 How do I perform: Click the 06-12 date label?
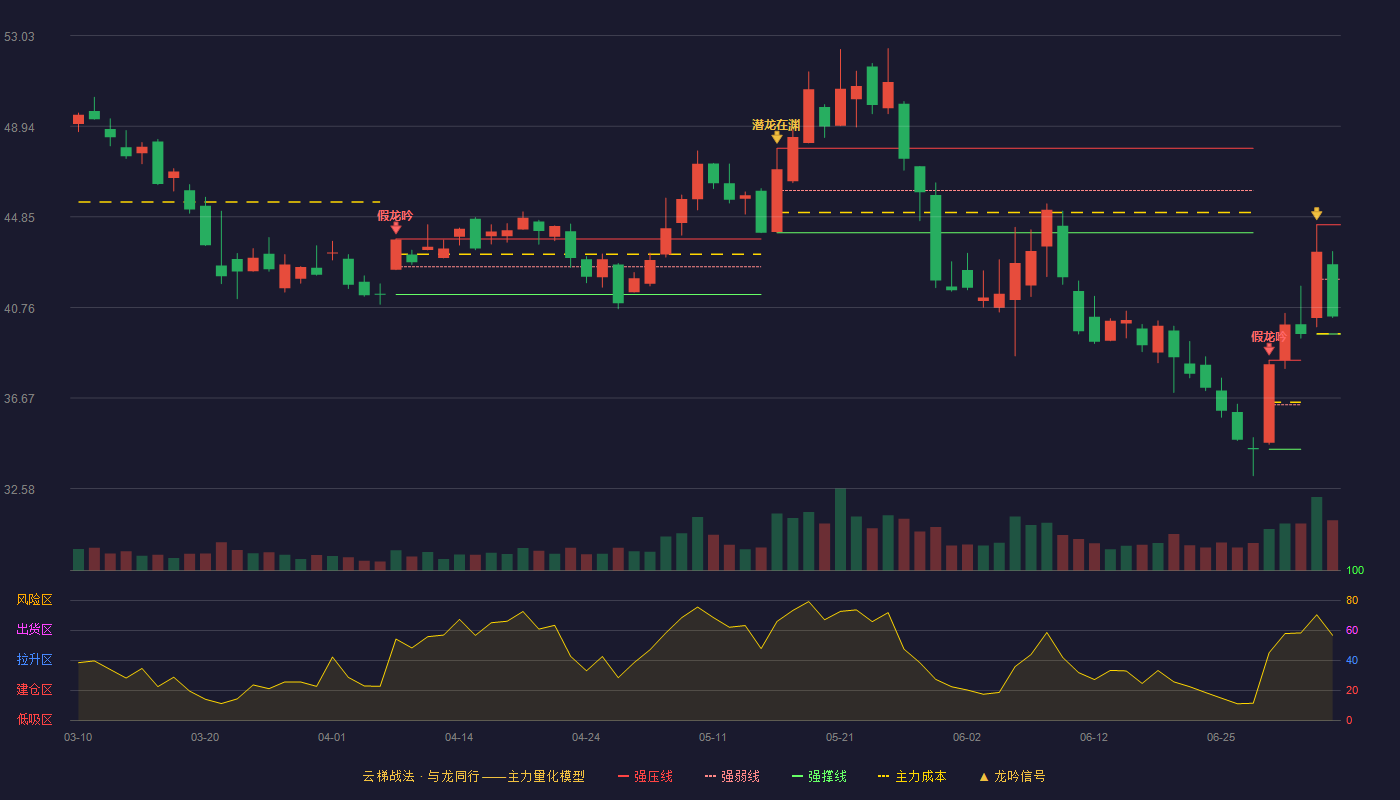(1094, 737)
